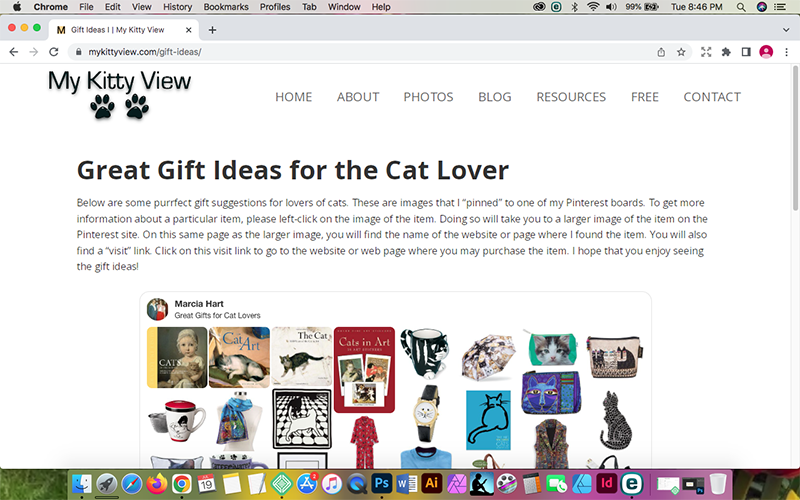Expand the tab search chevron

785,30
